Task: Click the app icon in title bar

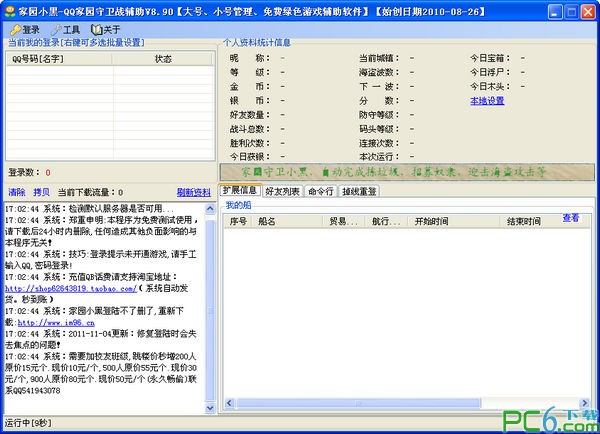Action: pyautogui.click(x=10, y=11)
